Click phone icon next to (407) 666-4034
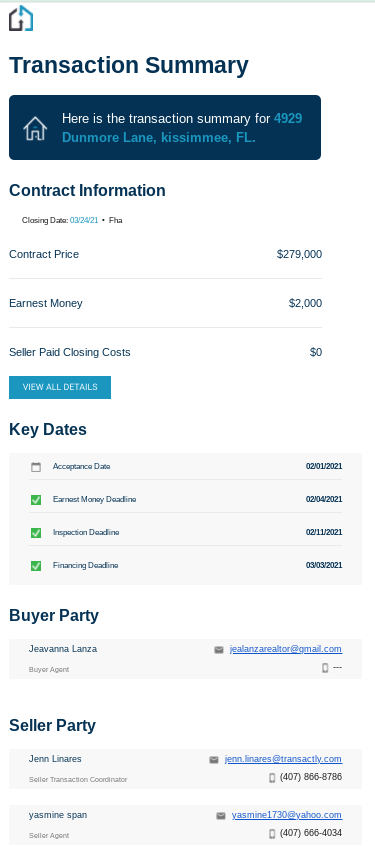 [272, 834]
